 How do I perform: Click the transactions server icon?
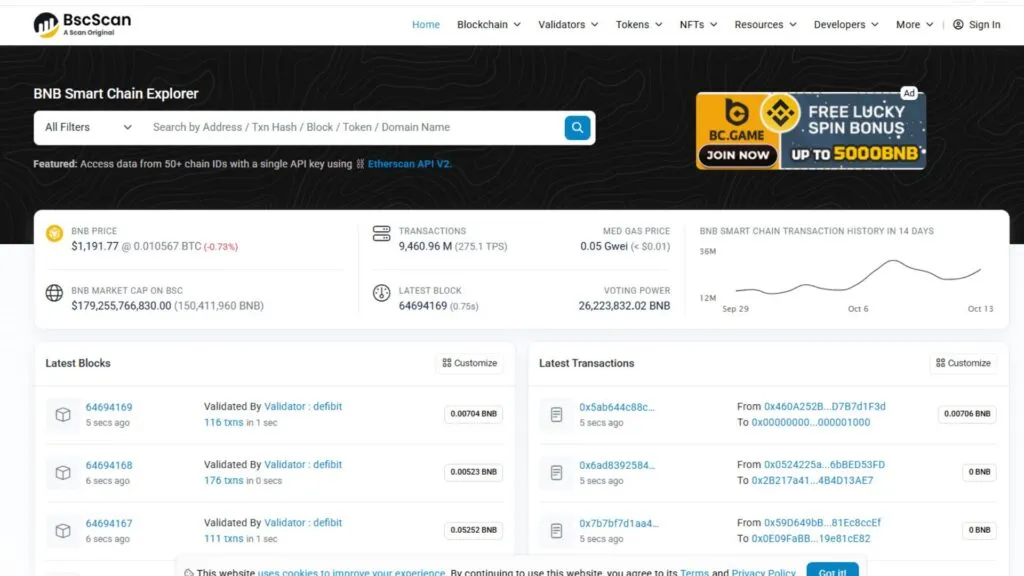pos(381,233)
